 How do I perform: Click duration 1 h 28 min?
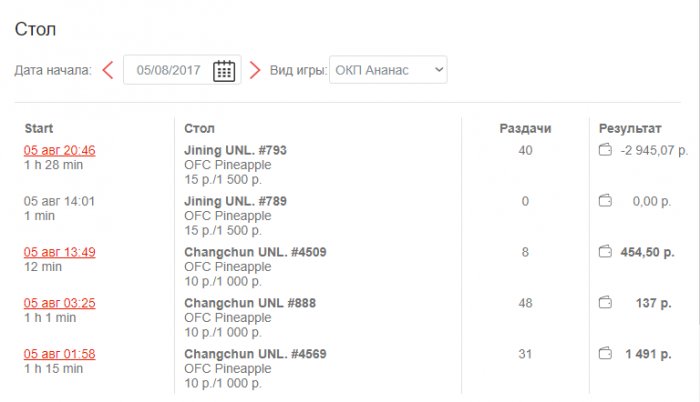(x=53, y=165)
